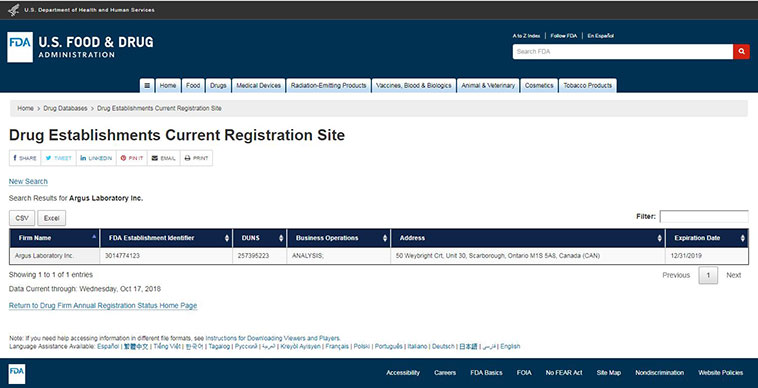The image size is (758, 388).
Task: Click the New Search link
Action: pos(28,182)
